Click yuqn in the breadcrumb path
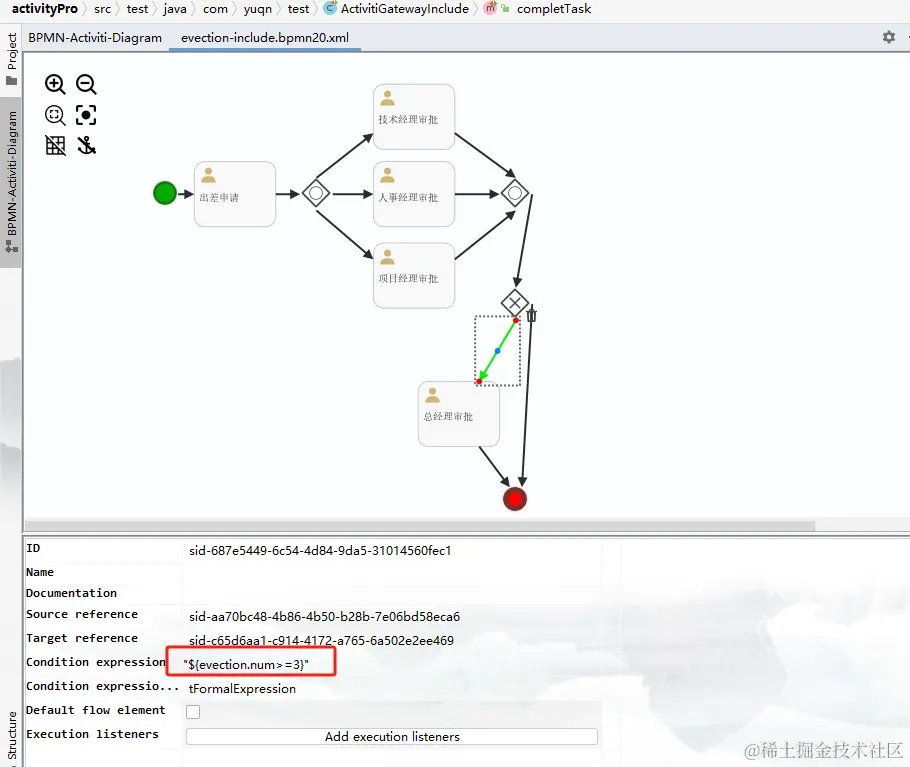Image resolution: width=910 pixels, height=767 pixels. click(x=258, y=9)
